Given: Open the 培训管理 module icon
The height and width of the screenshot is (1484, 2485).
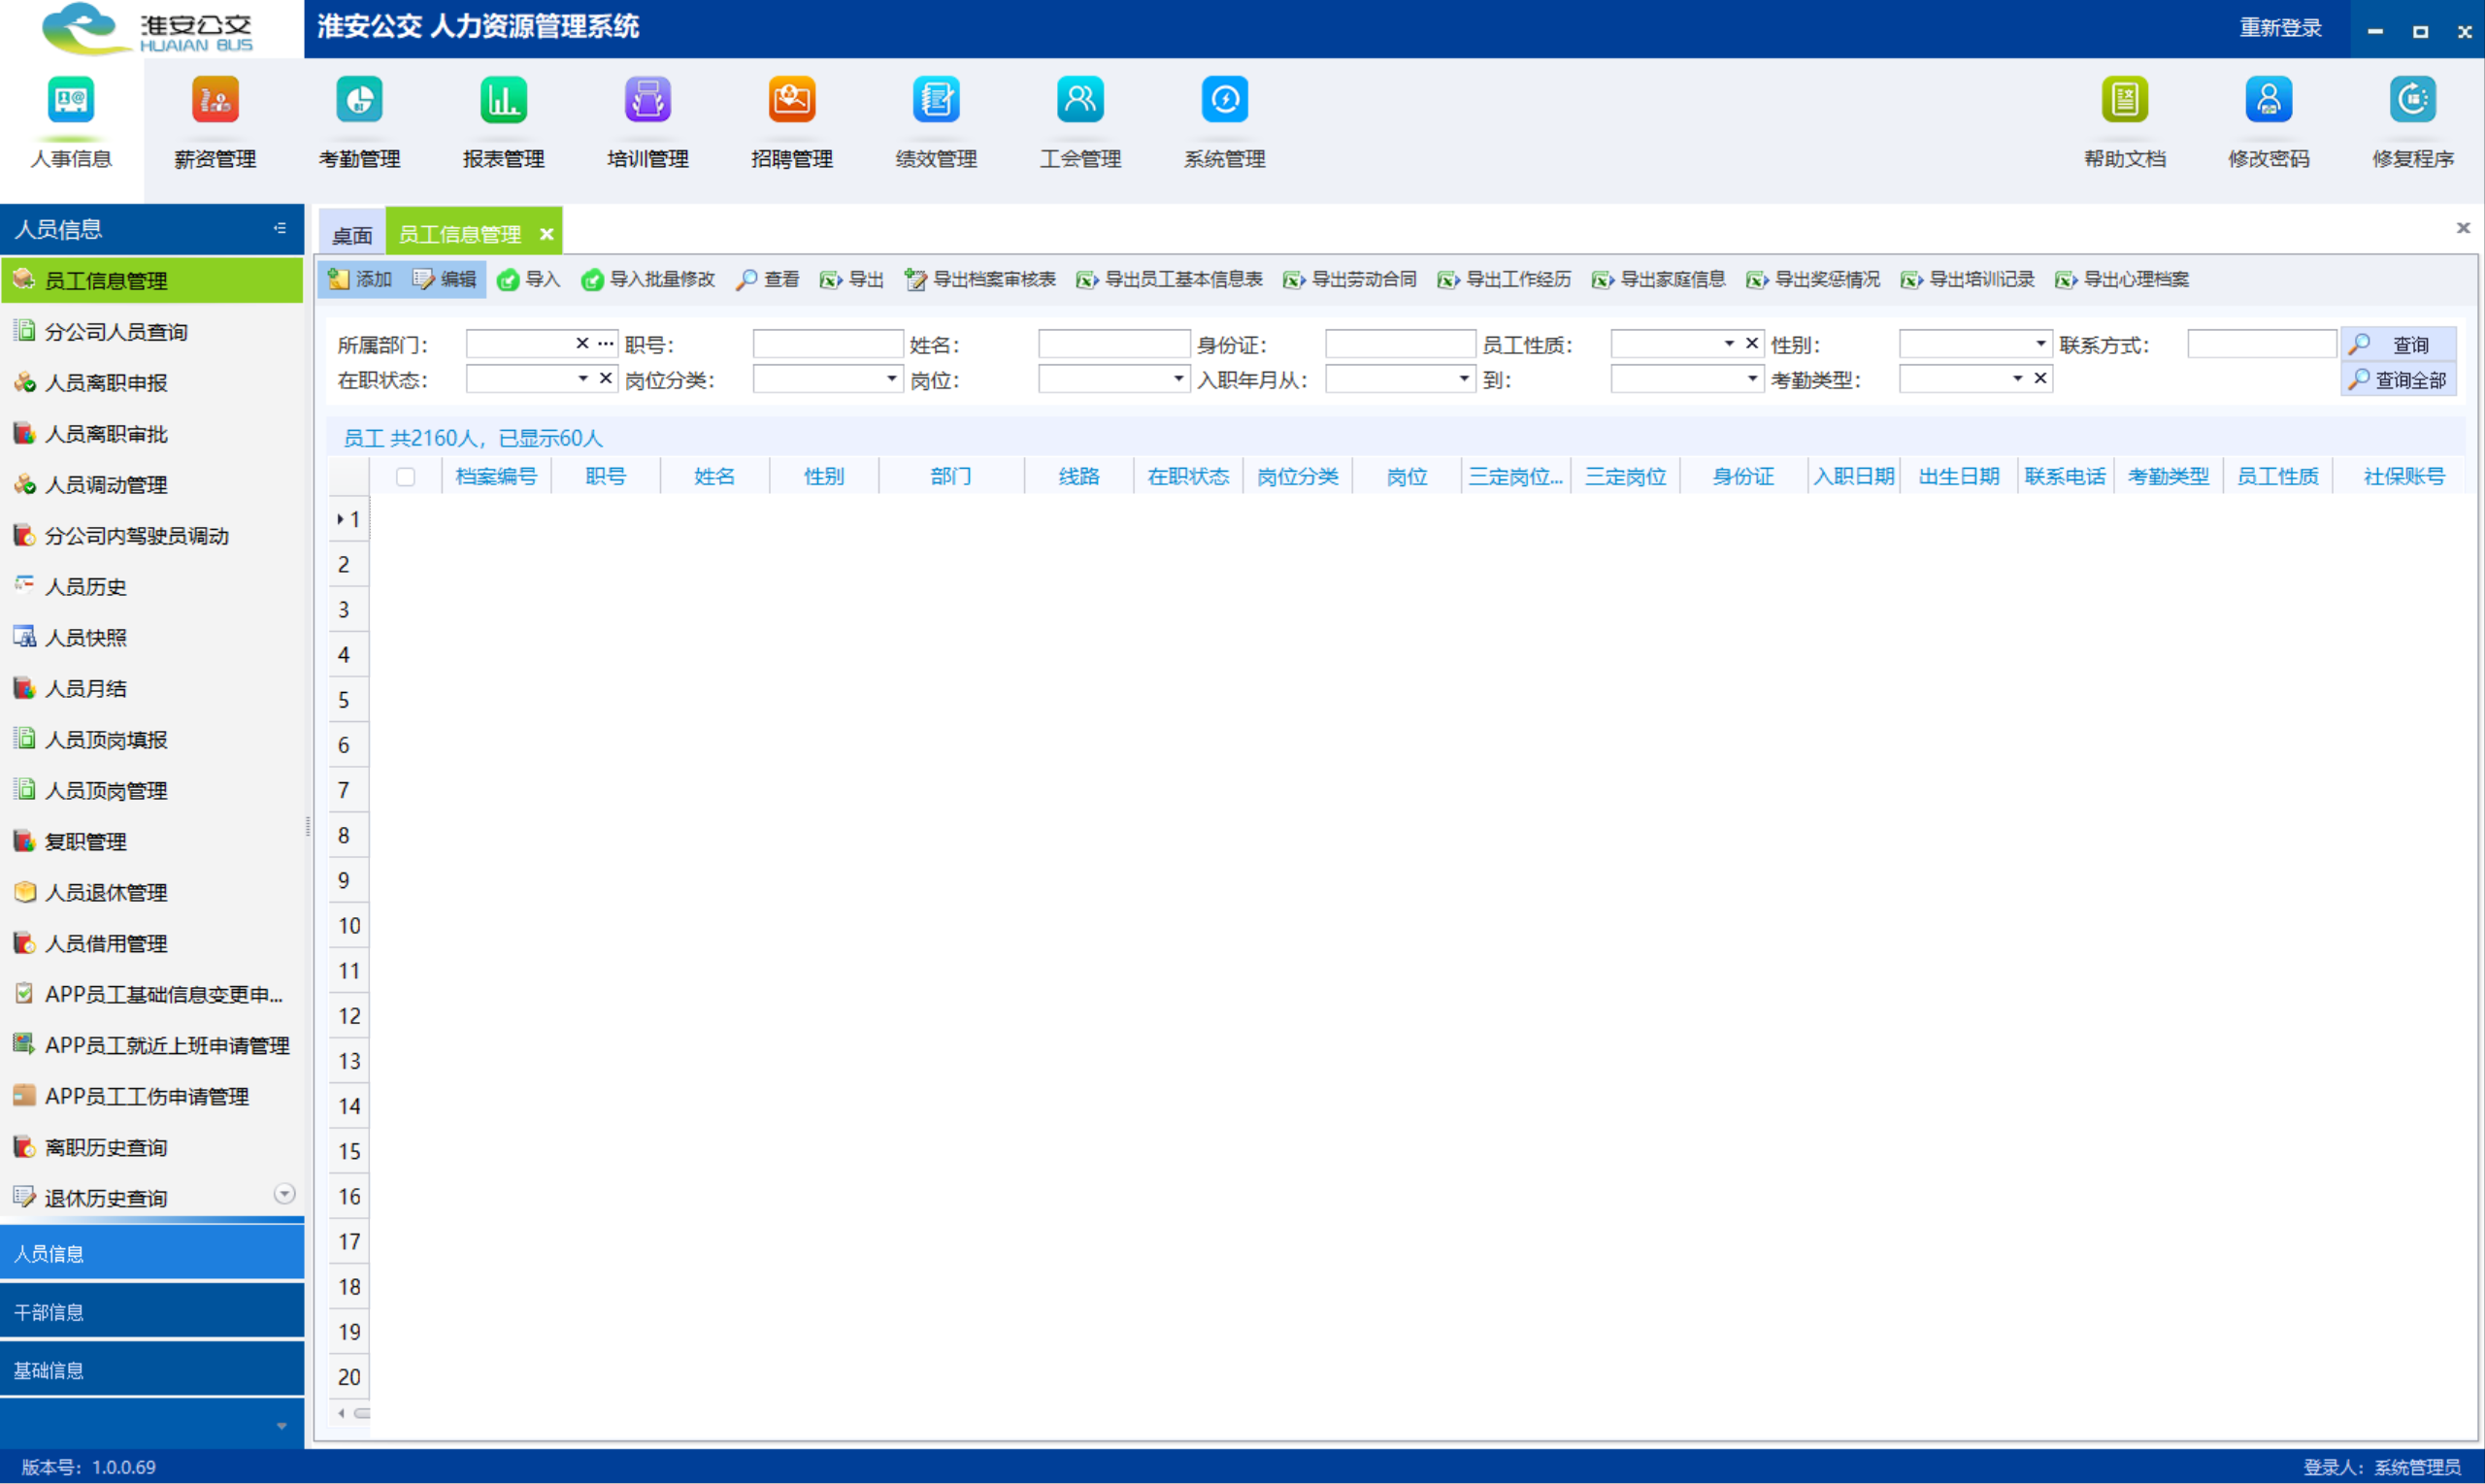Looking at the screenshot, I should pos(647,101).
